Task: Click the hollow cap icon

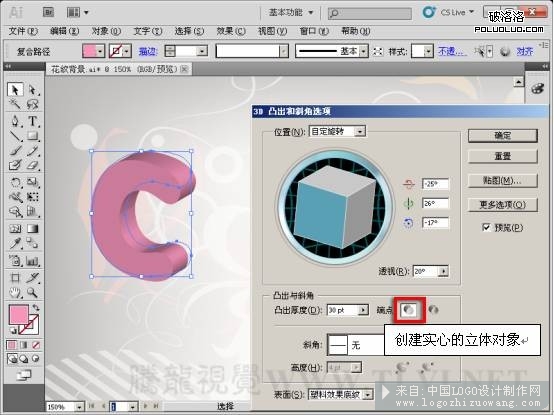Action: pyautogui.click(x=433, y=310)
